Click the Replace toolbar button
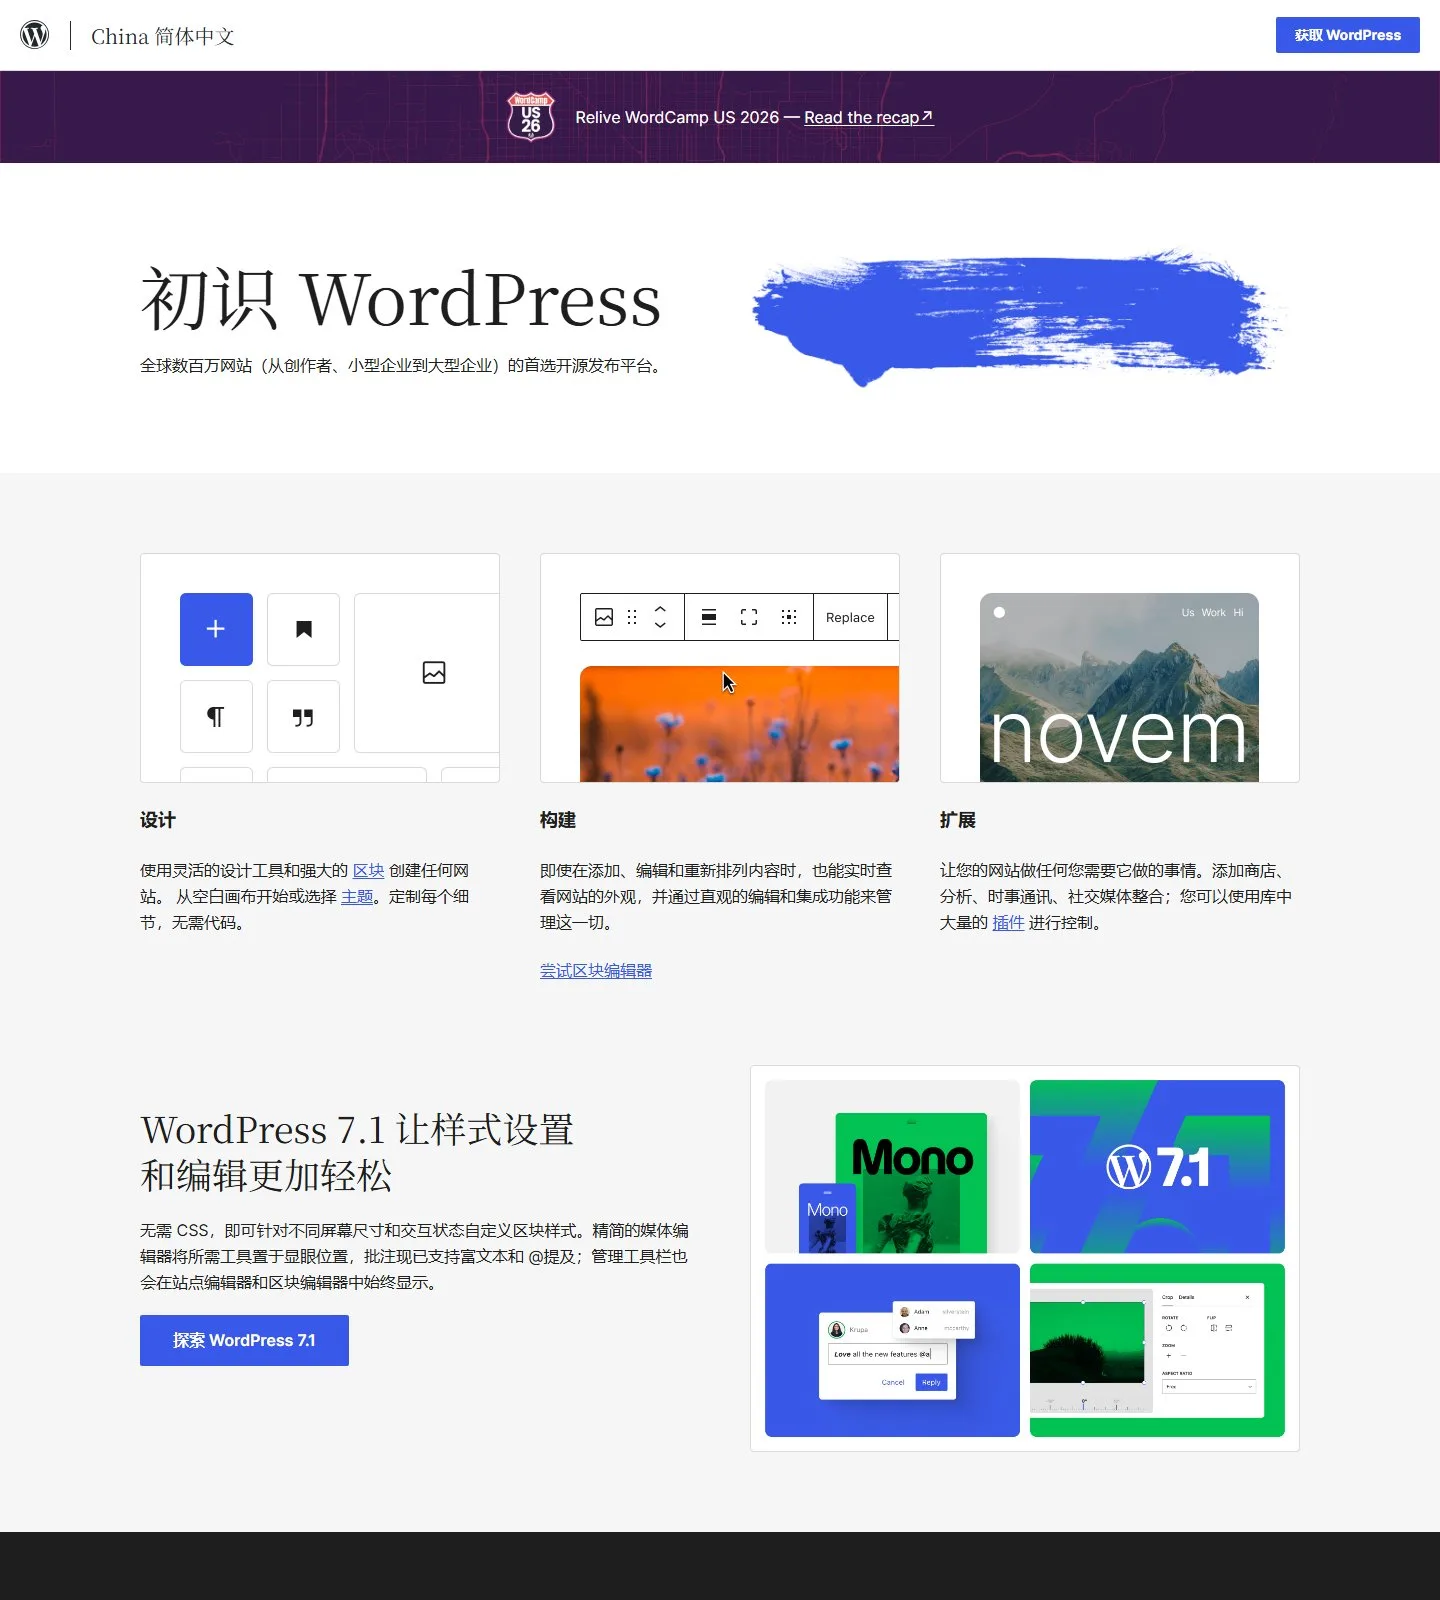The height and width of the screenshot is (1600, 1440). point(850,617)
